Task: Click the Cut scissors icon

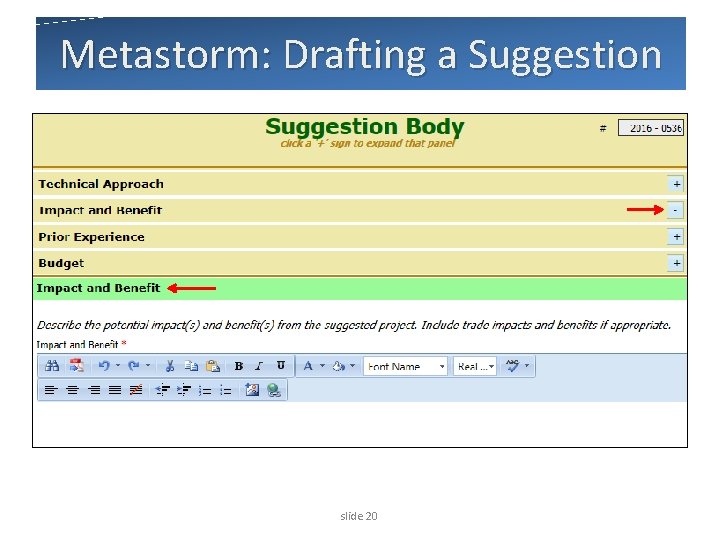Action: coord(170,366)
